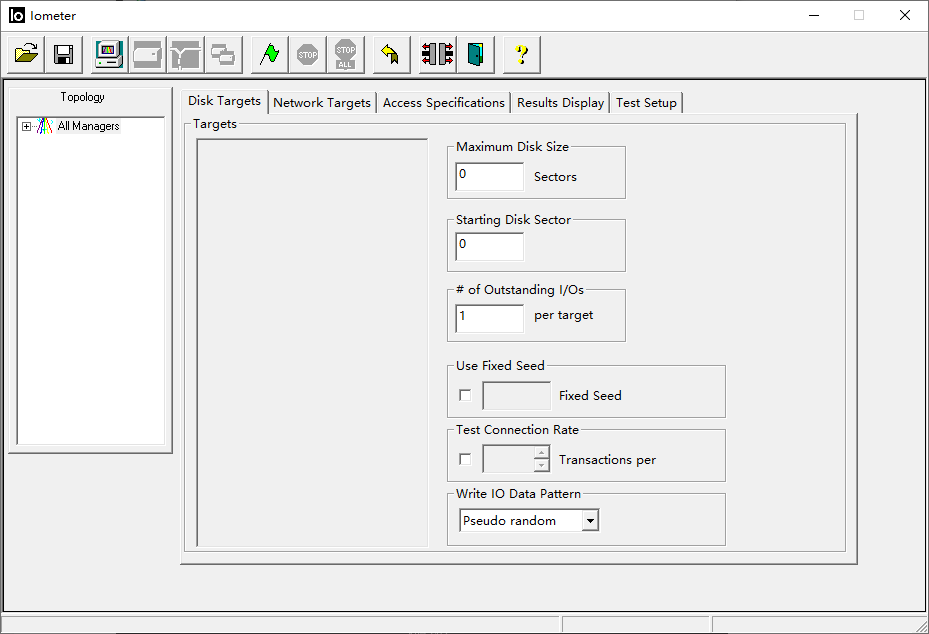Go to the Access Specifications tab
The width and height of the screenshot is (929, 634).
coord(444,103)
